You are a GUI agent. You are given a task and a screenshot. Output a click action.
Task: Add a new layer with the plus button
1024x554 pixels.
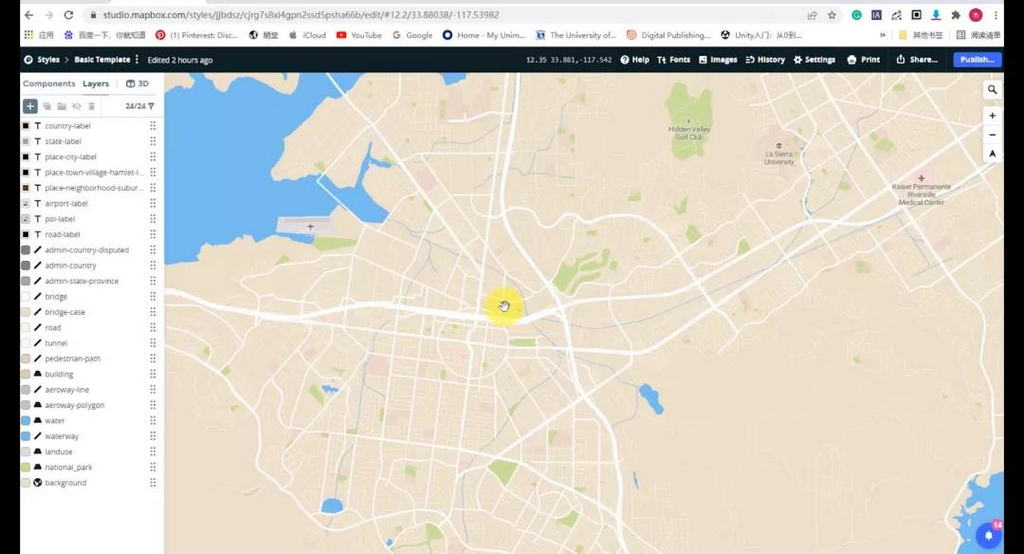point(30,106)
